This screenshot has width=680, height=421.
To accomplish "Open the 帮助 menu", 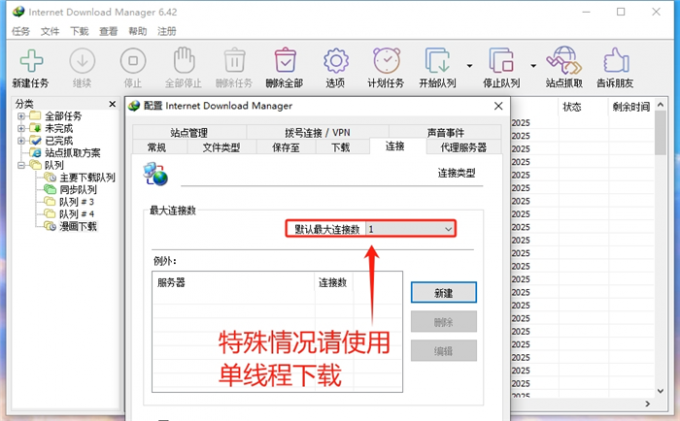I will pos(137,31).
